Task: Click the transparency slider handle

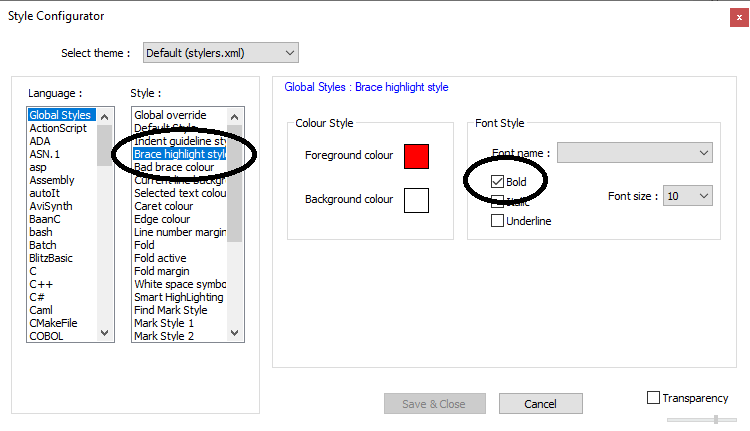Action: pos(716,420)
